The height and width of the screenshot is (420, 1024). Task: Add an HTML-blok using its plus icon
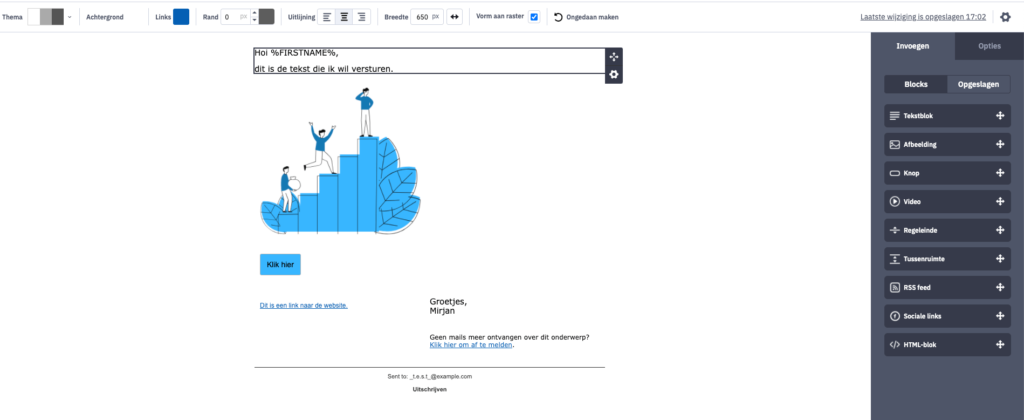click(999, 345)
